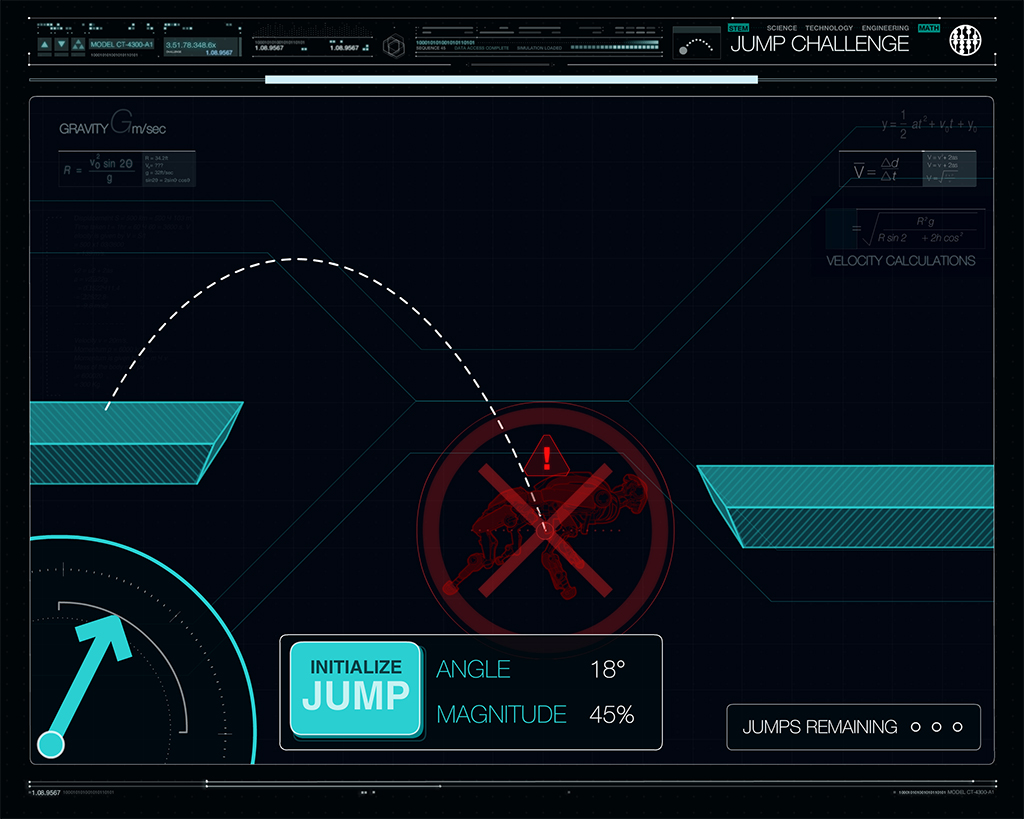Click the VELOCITY CALCULATIONS label
The image size is (1024, 819).
[901, 261]
